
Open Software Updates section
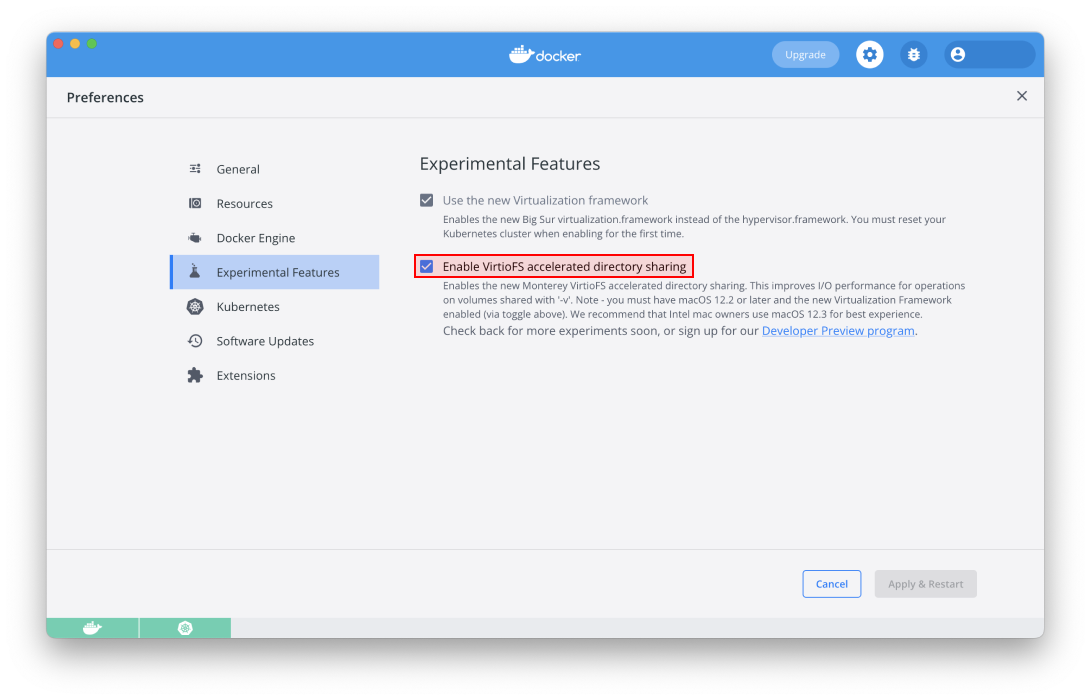275,341
